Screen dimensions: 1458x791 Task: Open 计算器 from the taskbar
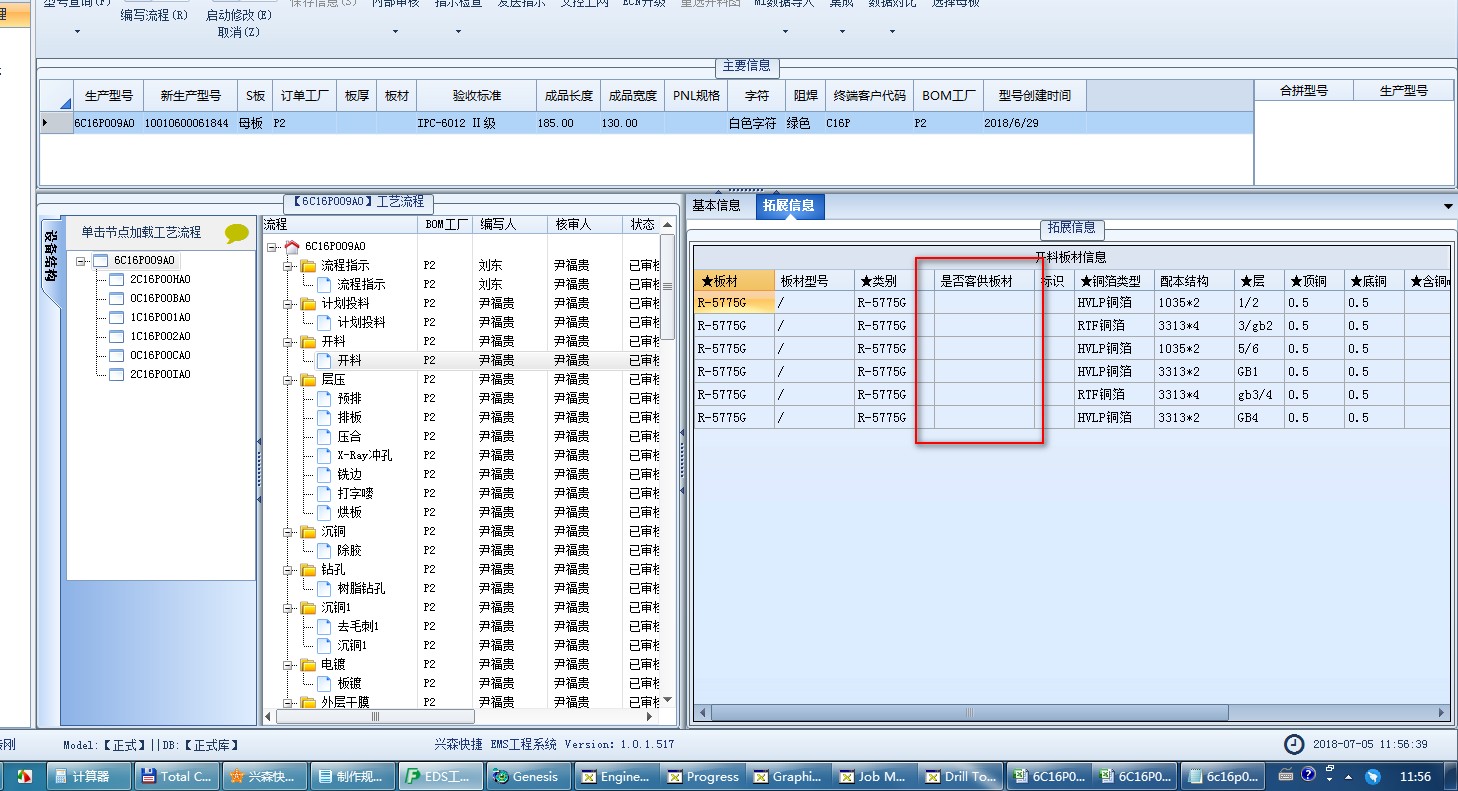90,776
